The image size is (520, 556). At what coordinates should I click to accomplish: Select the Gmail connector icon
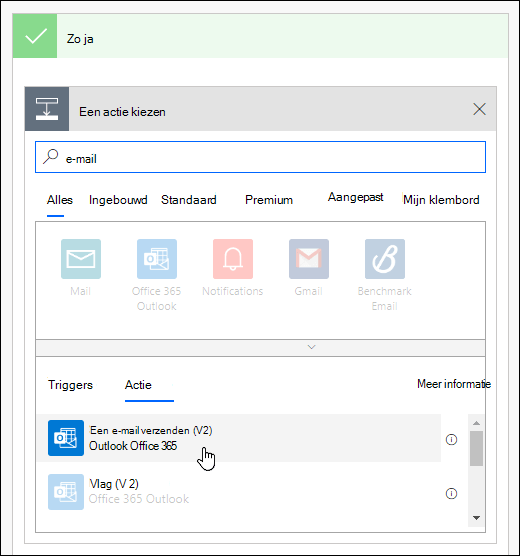click(x=309, y=259)
